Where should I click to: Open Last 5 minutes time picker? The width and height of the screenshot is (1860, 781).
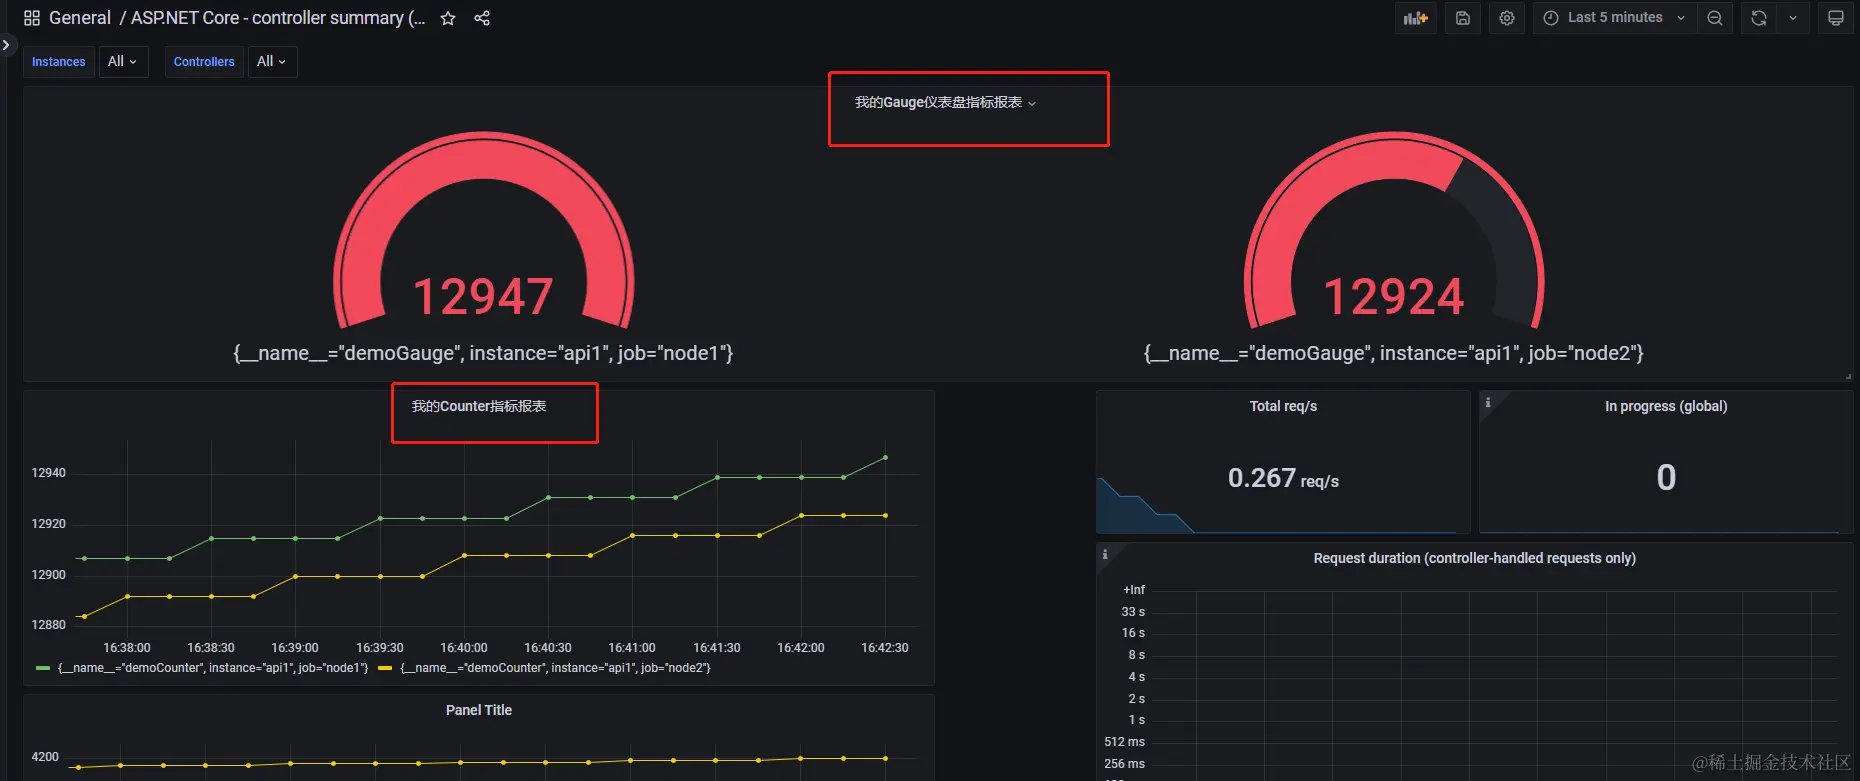[1615, 18]
